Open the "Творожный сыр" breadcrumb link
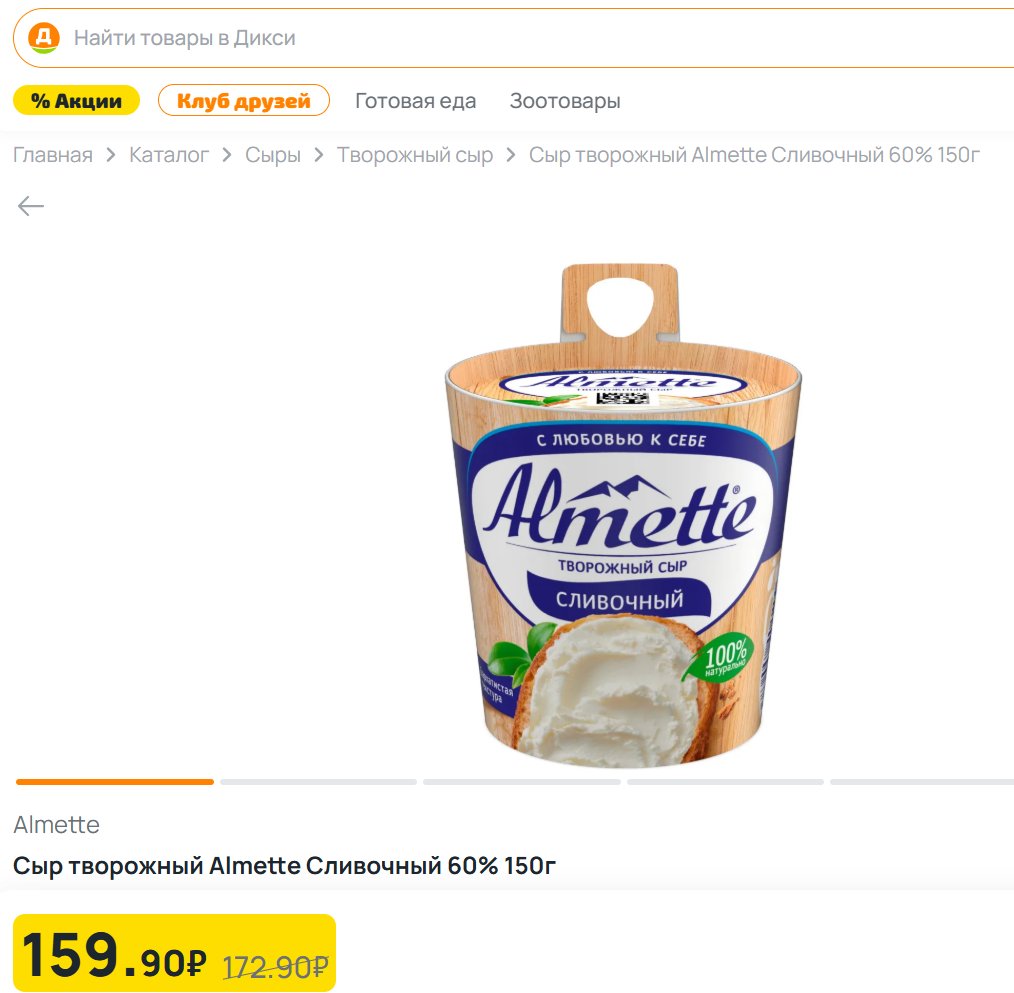Viewport: 1014px width, 993px height. point(415,155)
